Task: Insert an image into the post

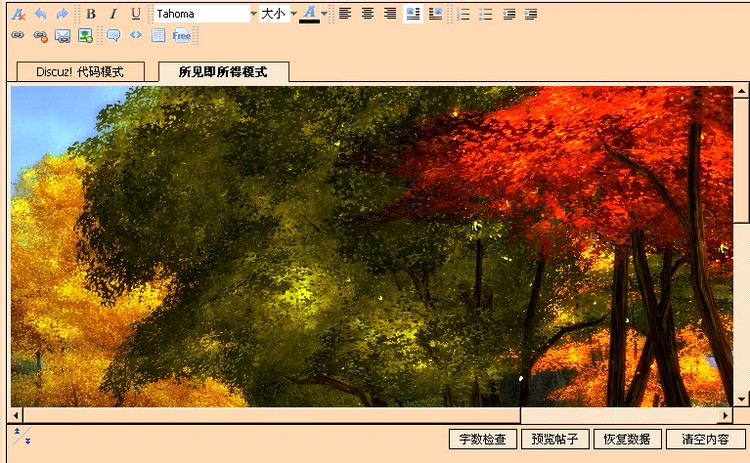Action: click(x=85, y=36)
